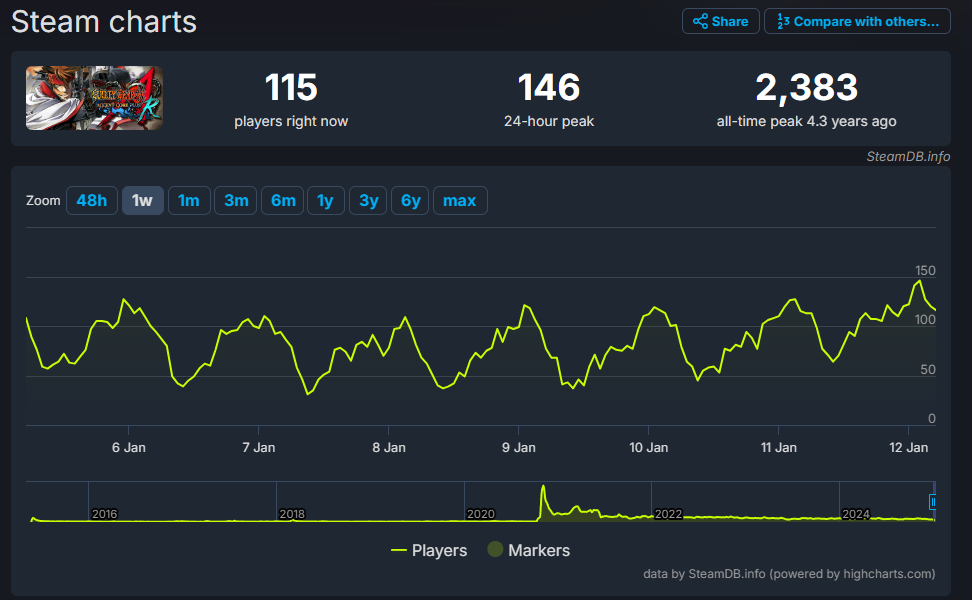Switch chart zoom to 6m

coord(283,200)
